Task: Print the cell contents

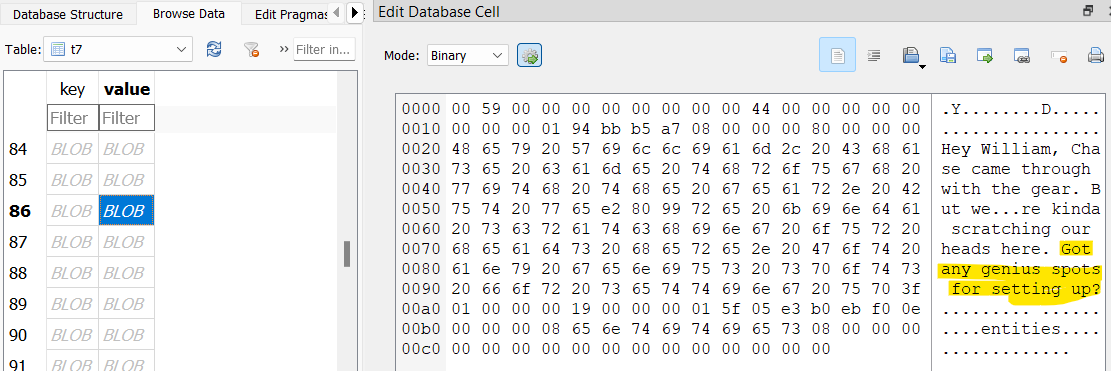Action: pyautogui.click(x=1095, y=55)
